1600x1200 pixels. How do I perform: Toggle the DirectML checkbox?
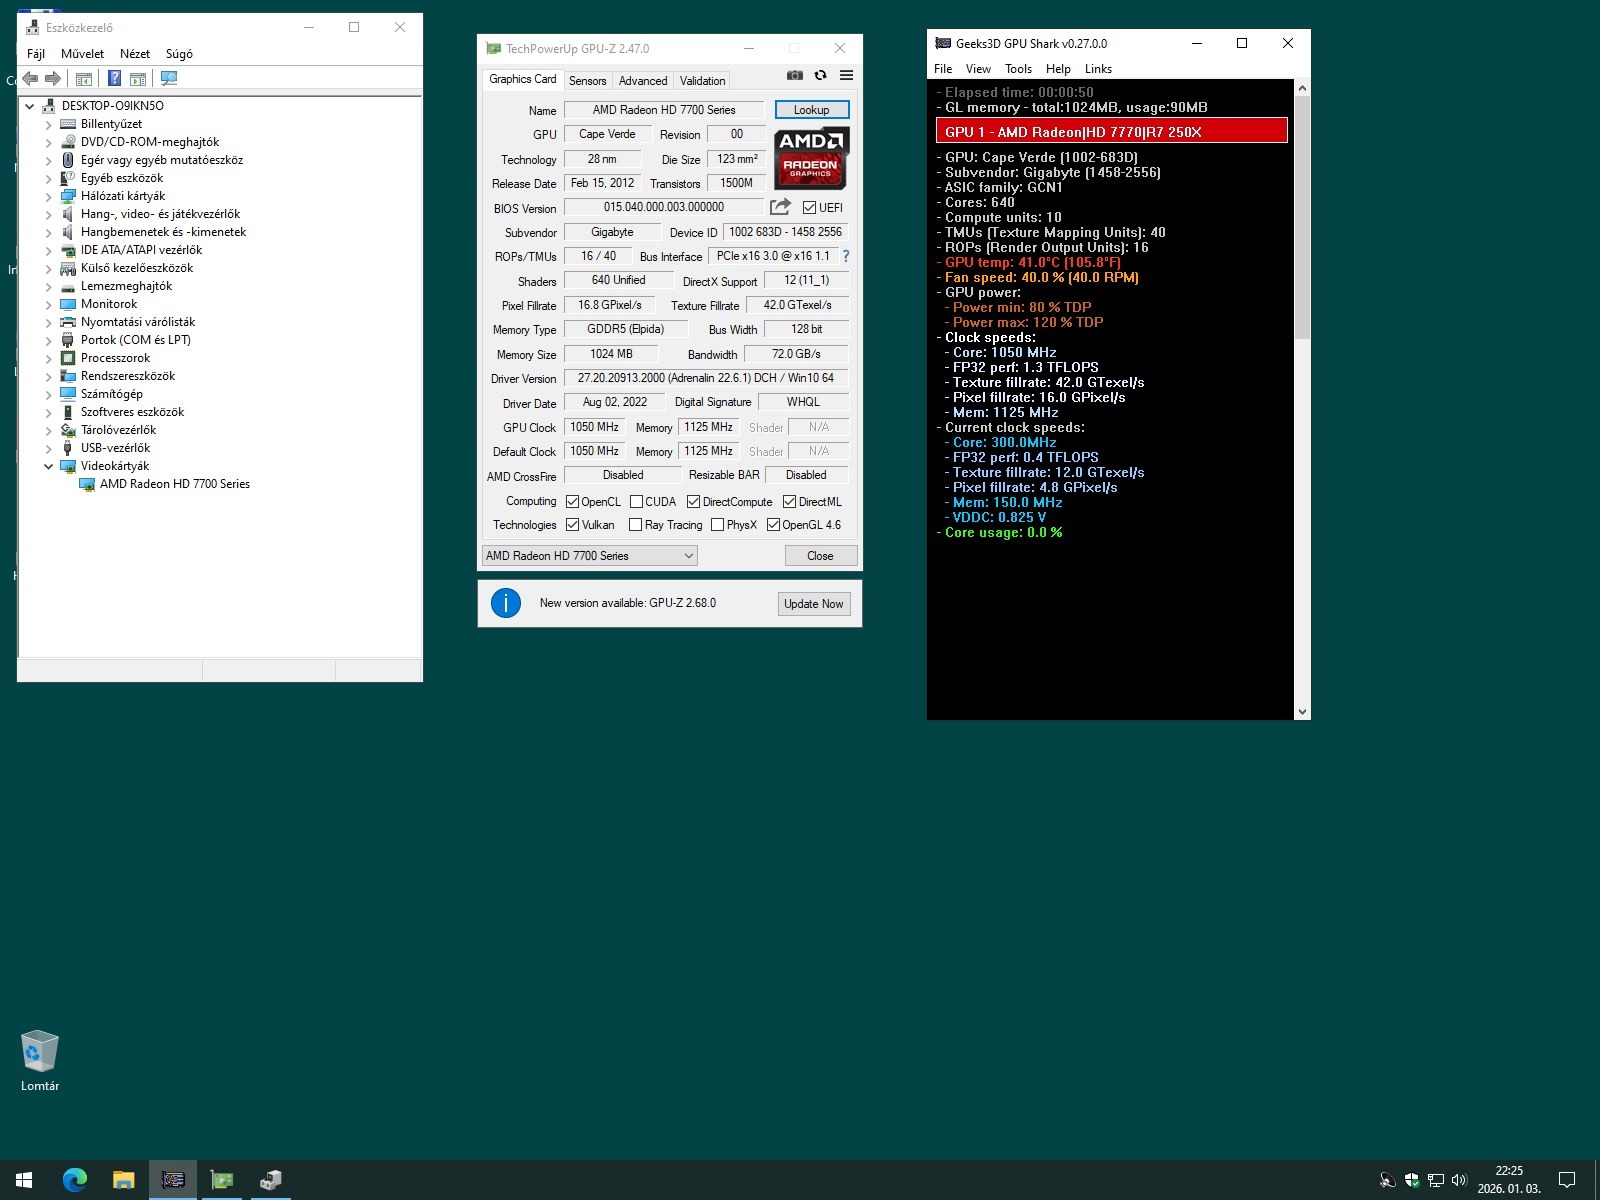coord(789,502)
